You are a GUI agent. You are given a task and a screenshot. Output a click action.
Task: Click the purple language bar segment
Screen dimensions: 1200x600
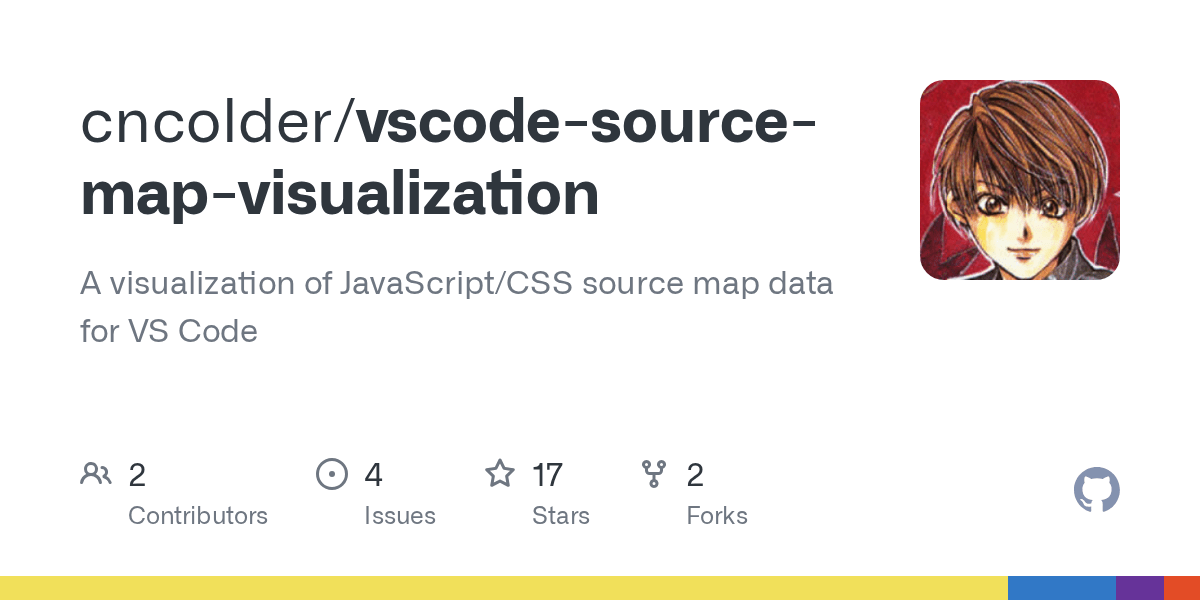tap(1140, 588)
